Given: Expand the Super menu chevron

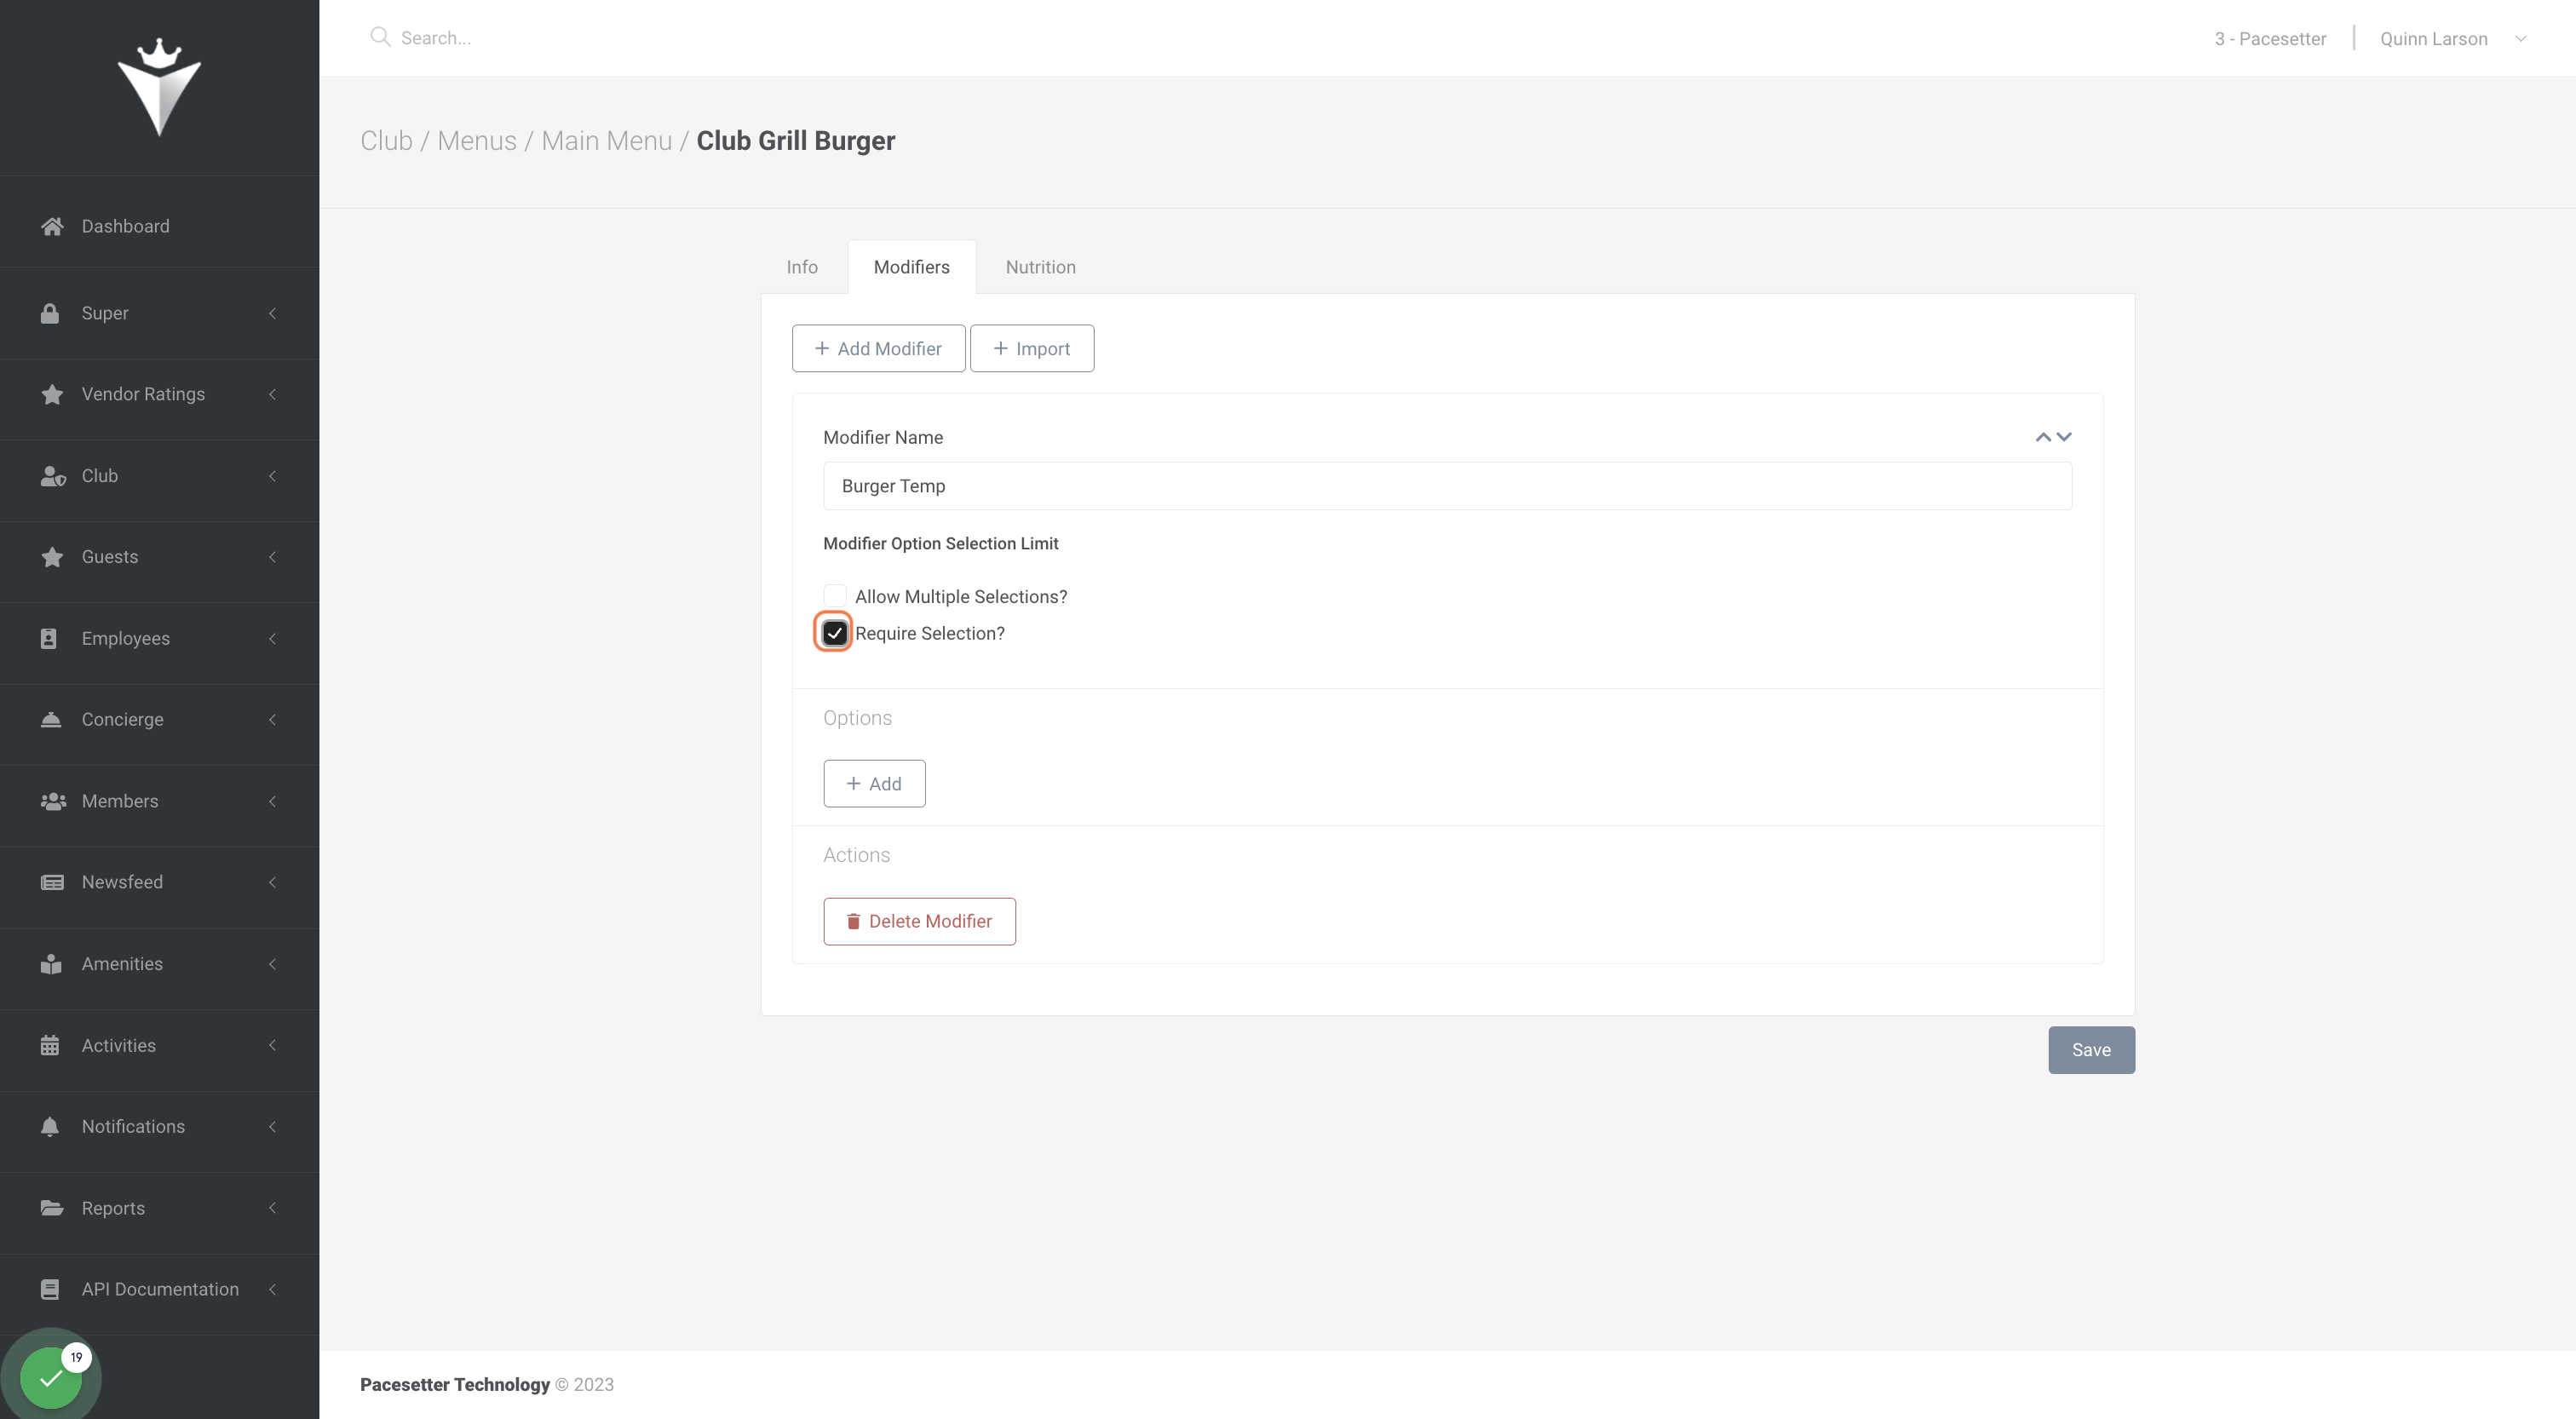Looking at the screenshot, I should pyautogui.click(x=272, y=313).
